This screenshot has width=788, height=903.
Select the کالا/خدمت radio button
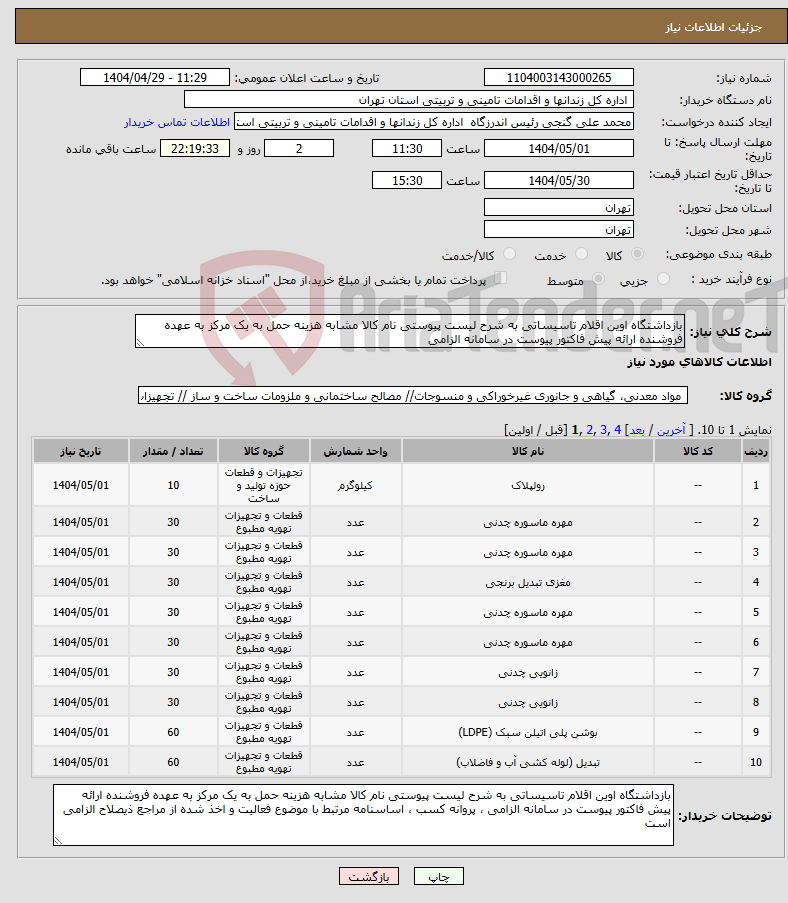pyautogui.click(x=509, y=254)
